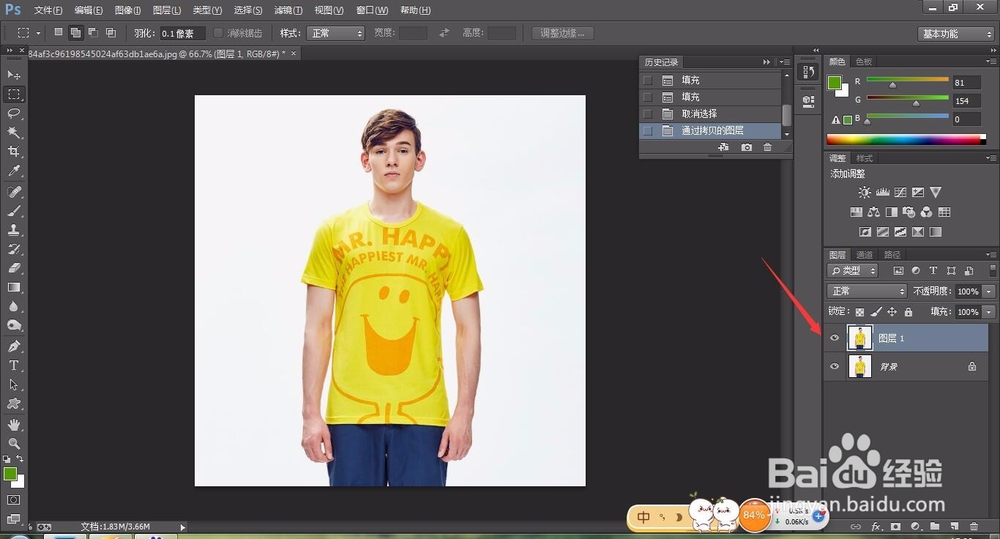Toggle the 消除锯齿 anti-alias checkbox
The image size is (1000, 539).
[x=218, y=33]
